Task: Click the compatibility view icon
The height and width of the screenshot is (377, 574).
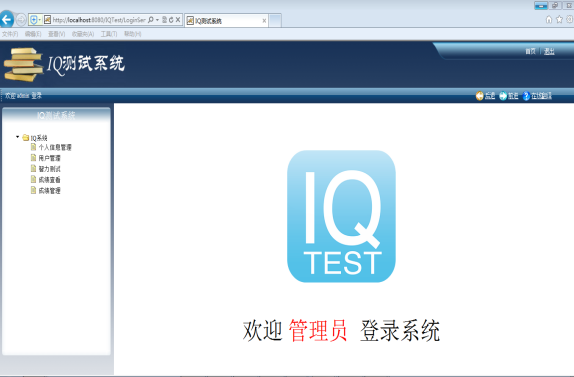Action: pyautogui.click(x=165, y=20)
